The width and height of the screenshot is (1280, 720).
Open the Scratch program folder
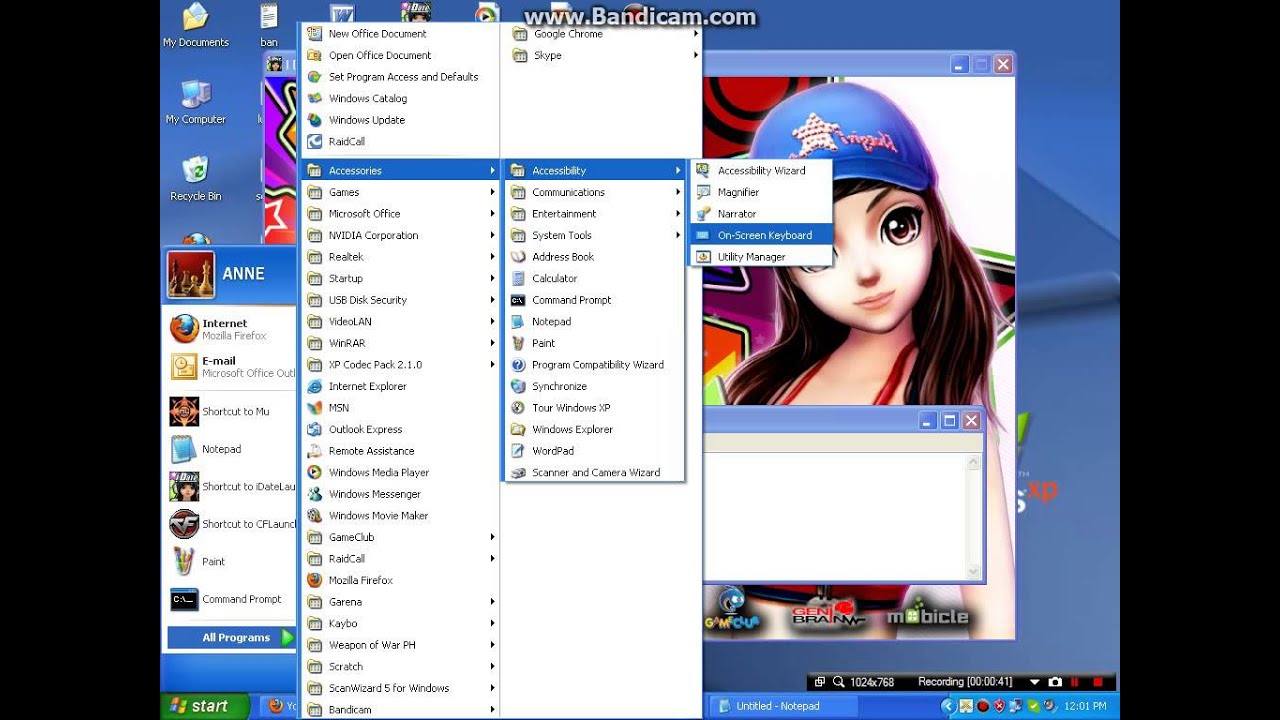(x=400, y=667)
